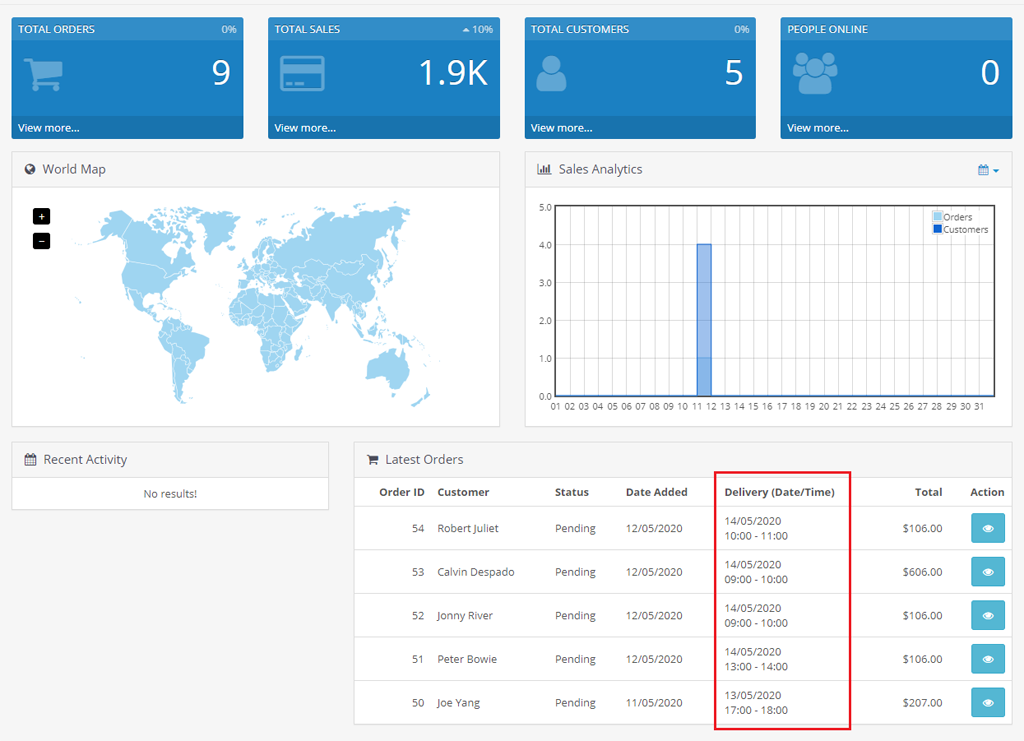Viewport: 1024px width, 741px height.
Task: View order 53 for Calvin Despado
Action: pyautogui.click(x=987, y=572)
